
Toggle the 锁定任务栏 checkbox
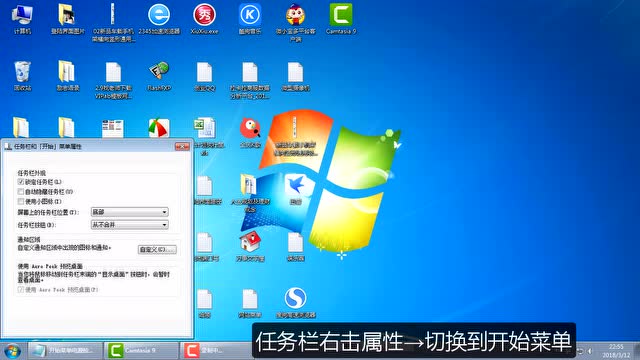point(21,182)
